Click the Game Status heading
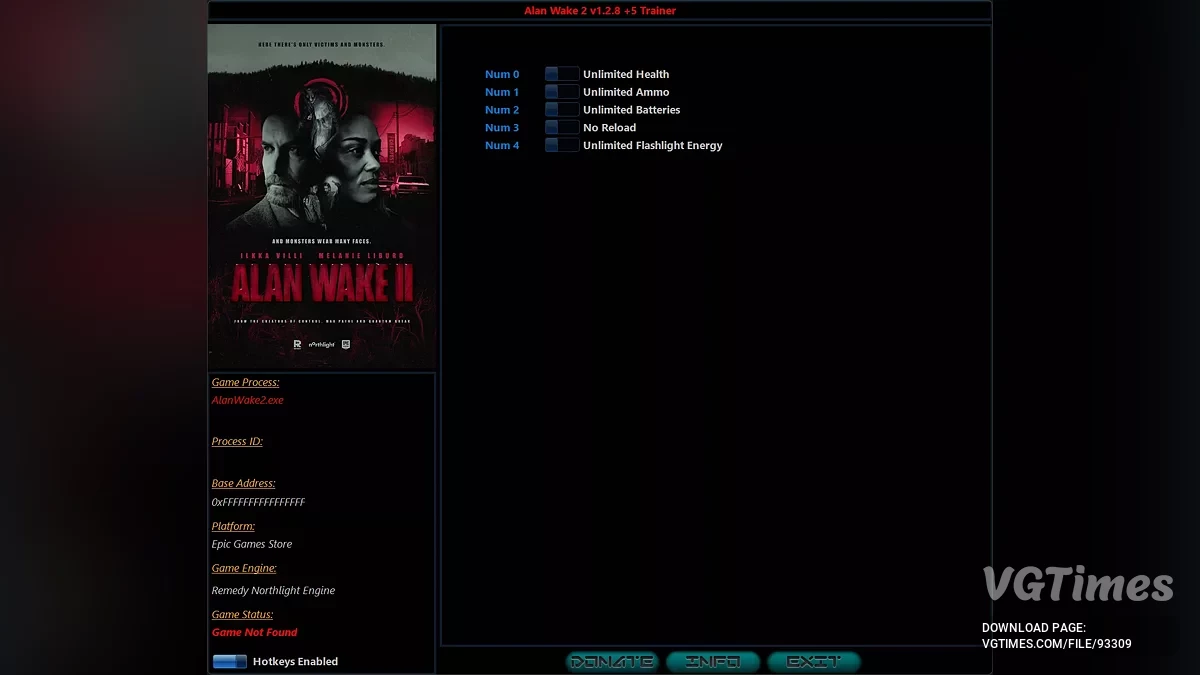The width and height of the screenshot is (1200, 675). point(242,614)
